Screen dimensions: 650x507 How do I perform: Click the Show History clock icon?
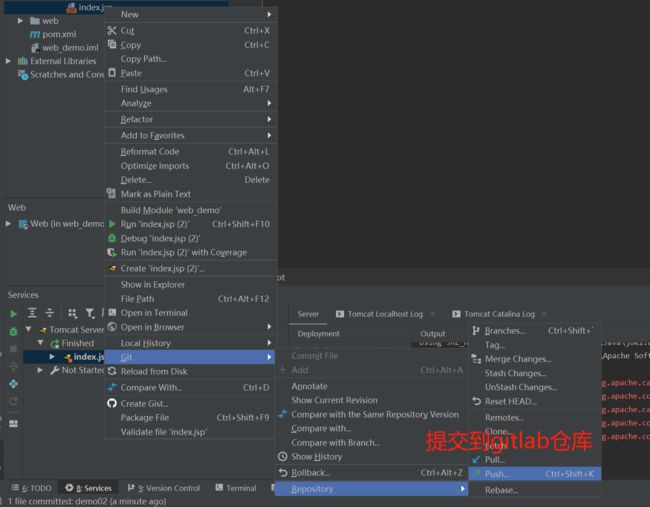283,456
